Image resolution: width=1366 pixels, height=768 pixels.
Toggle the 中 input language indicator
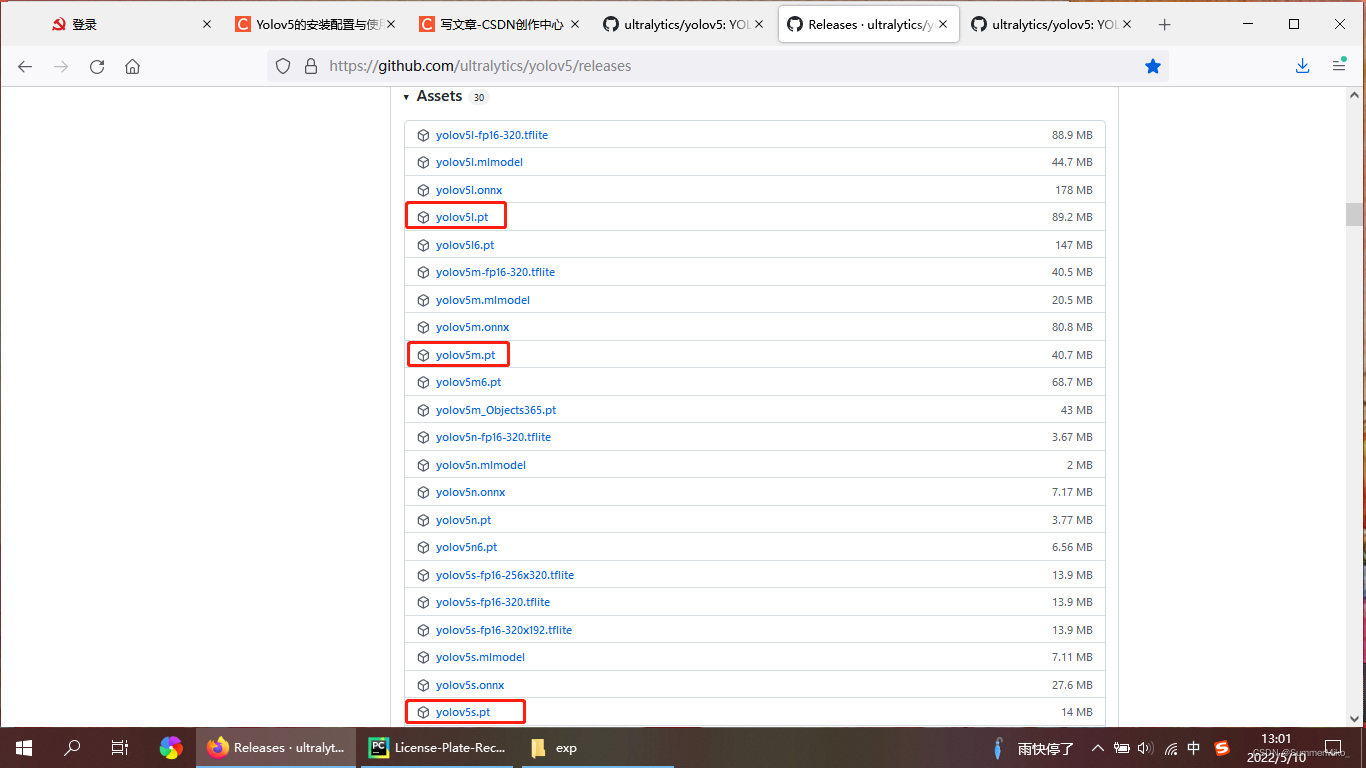point(1194,748)
